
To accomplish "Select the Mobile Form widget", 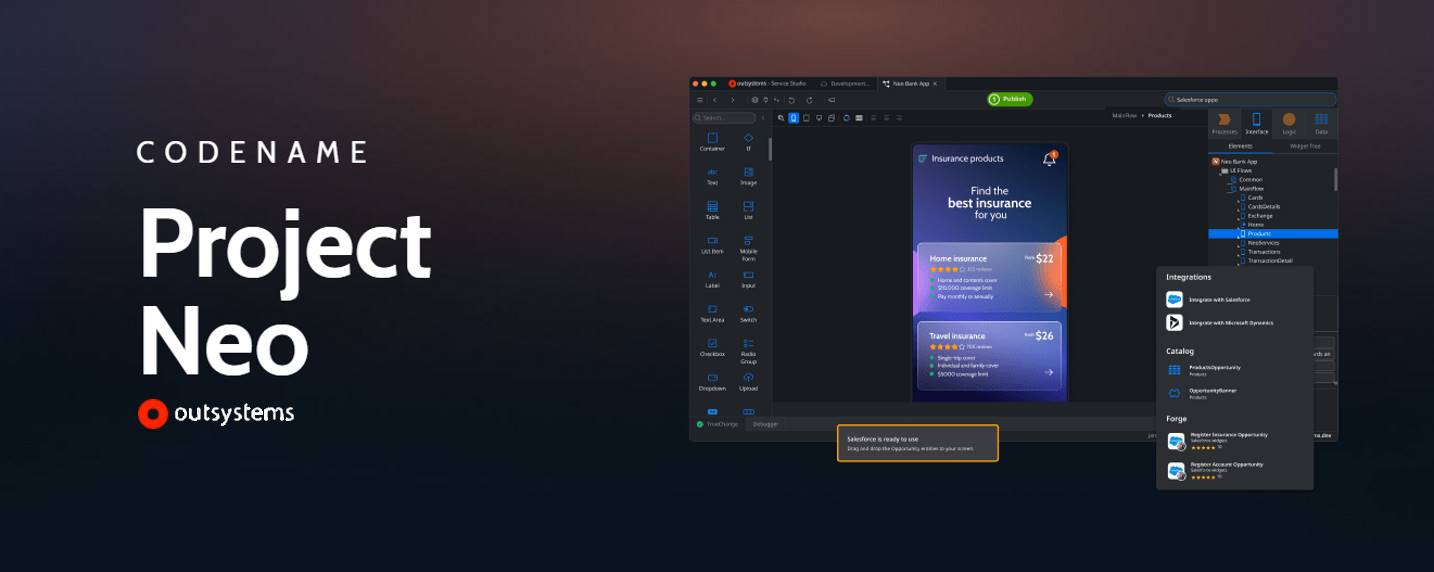I will pyautogui.click(x=748, y=247).
